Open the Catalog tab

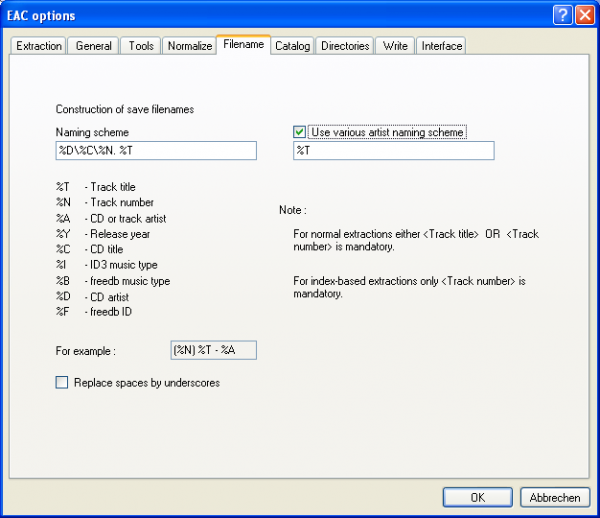[x=293, y=46]
